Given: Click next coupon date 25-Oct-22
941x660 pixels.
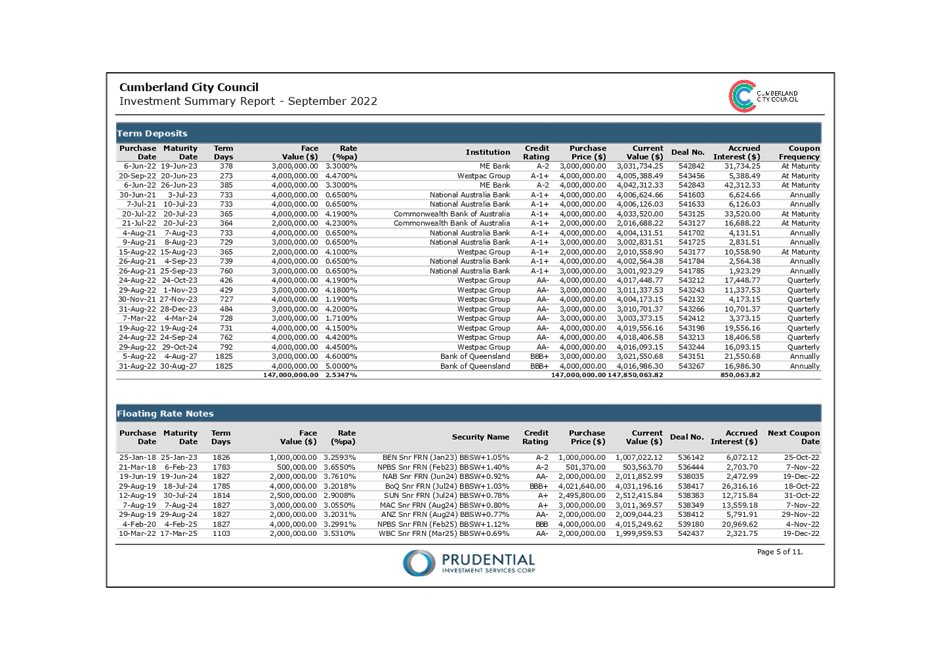Looking at the screenshot, I should (x=801, y=457).
